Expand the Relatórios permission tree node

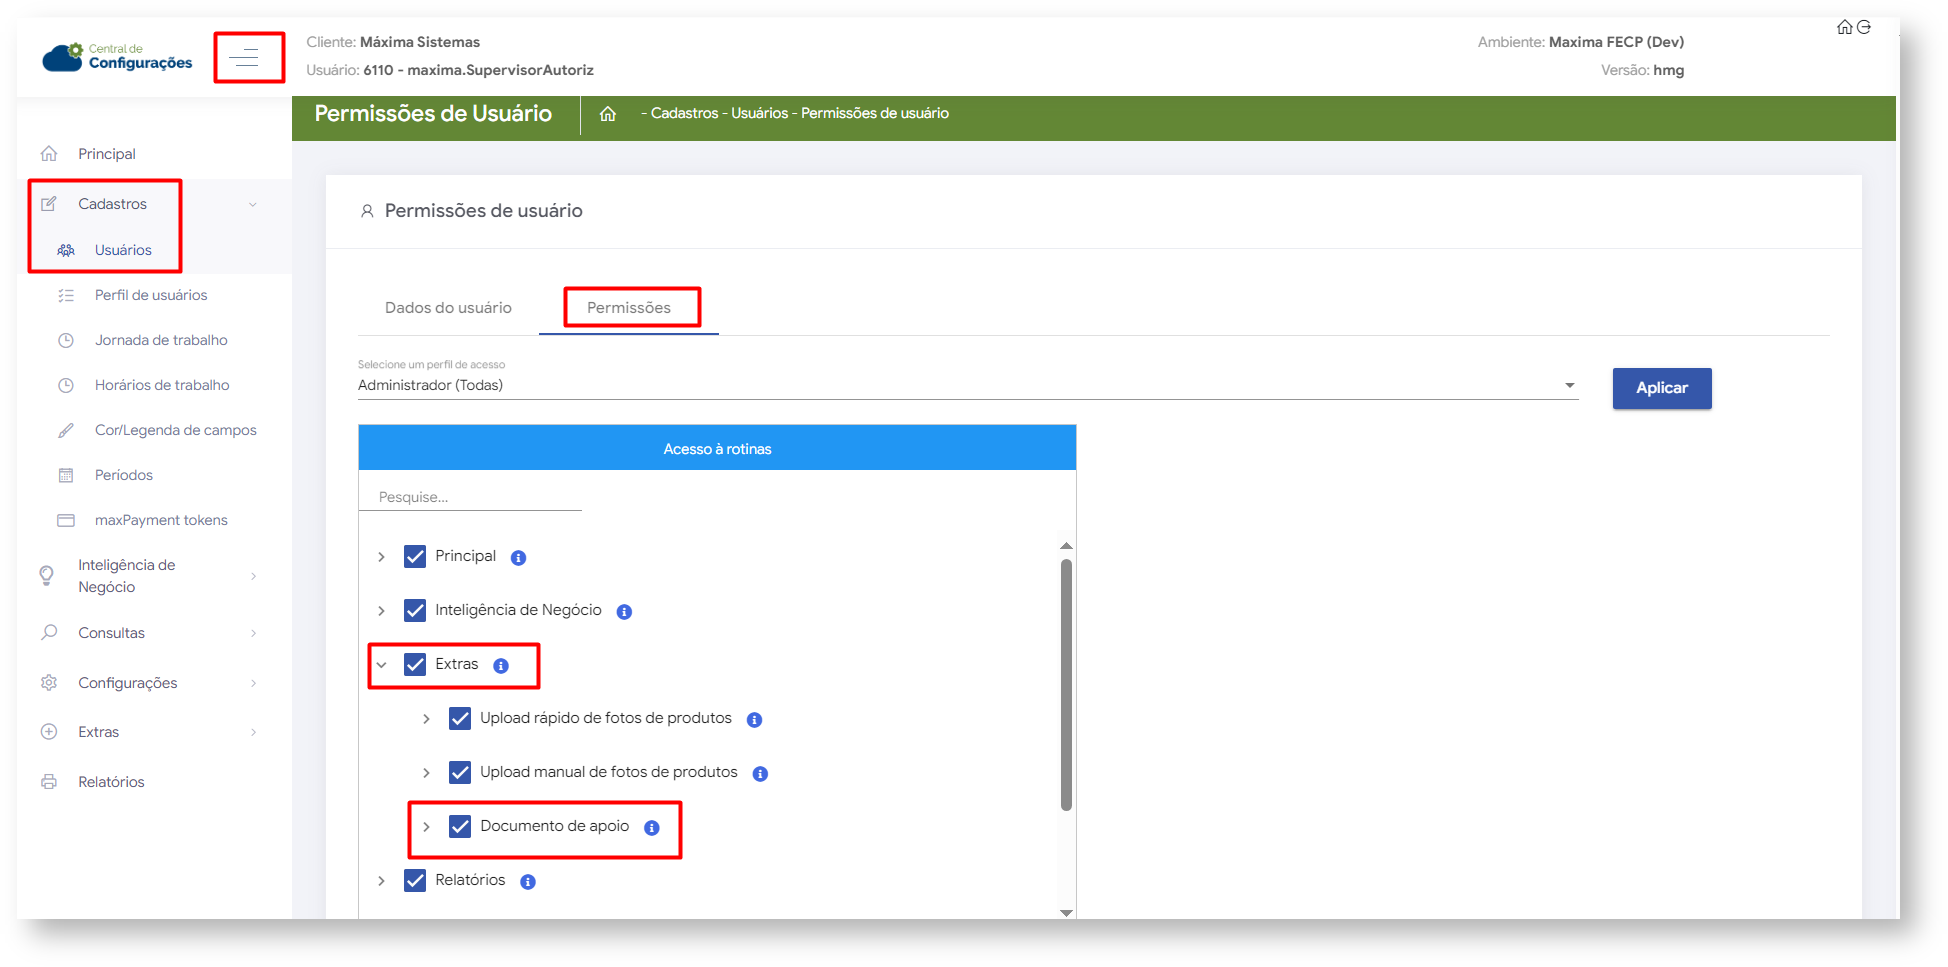point(381,881)
